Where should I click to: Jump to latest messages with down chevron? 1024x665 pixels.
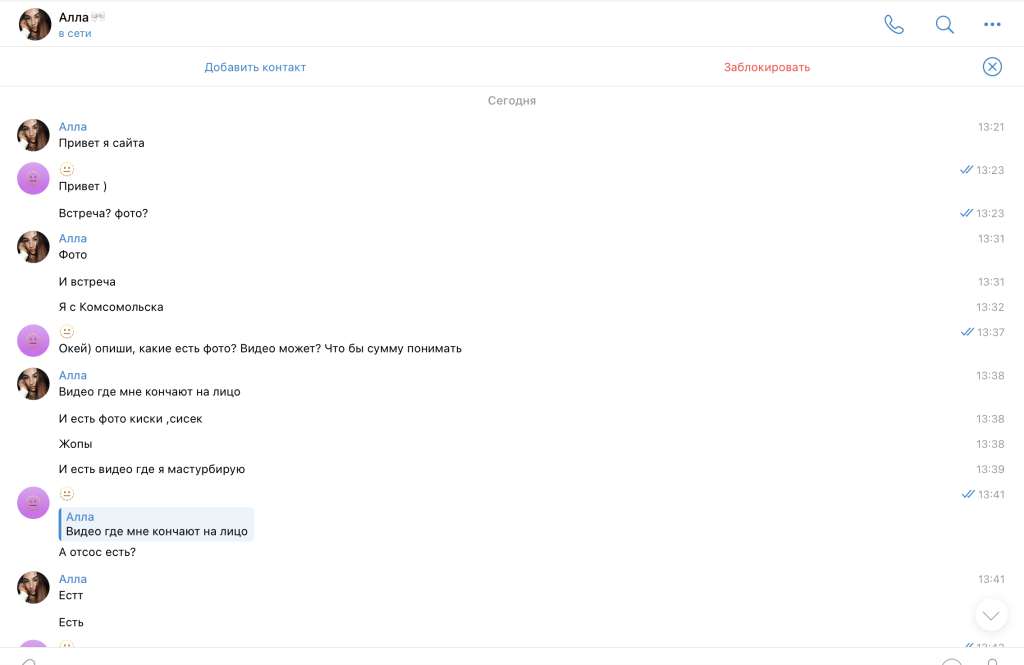pos(991,615)
